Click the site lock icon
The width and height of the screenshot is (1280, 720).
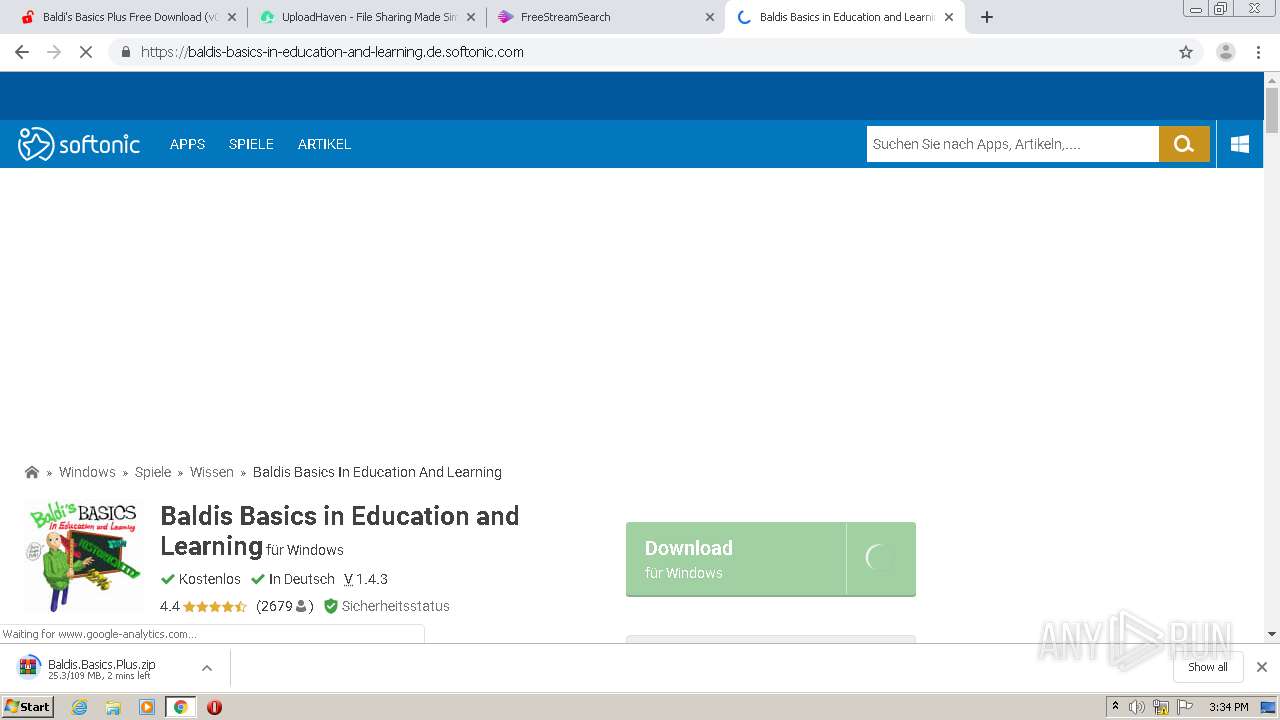[125, 52]
